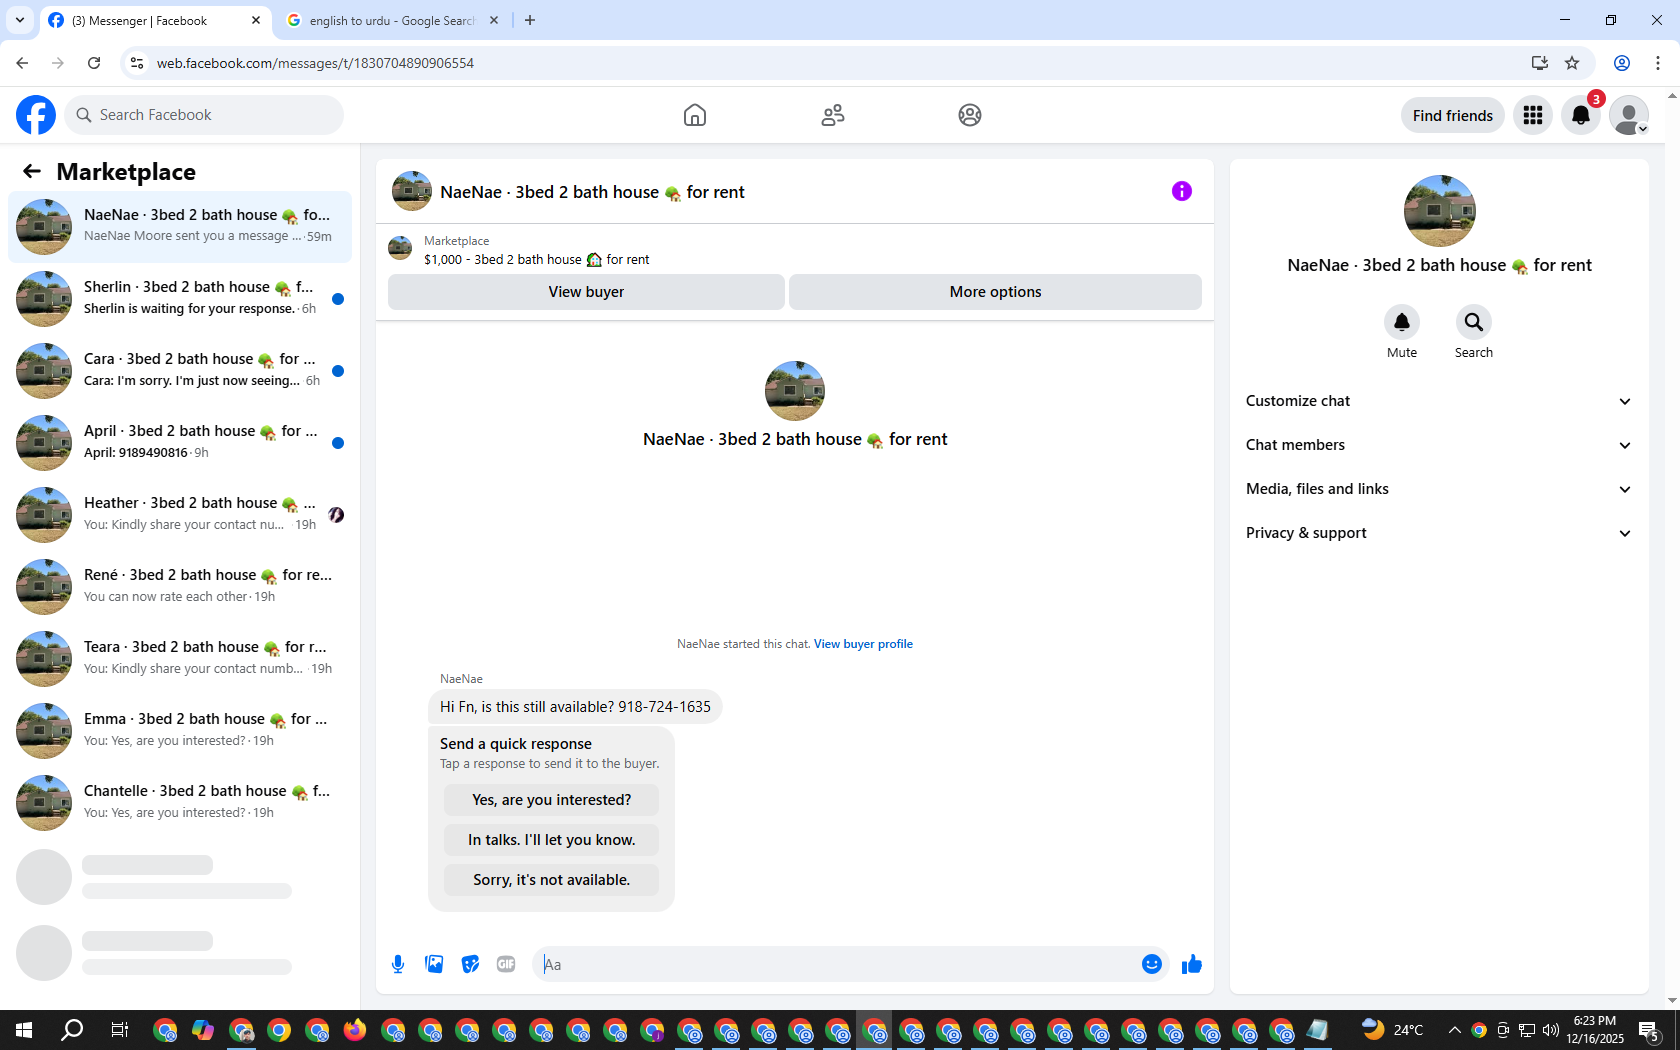
Task: Open the Groups icon in the top bar
Action: [x=970, y=115]
